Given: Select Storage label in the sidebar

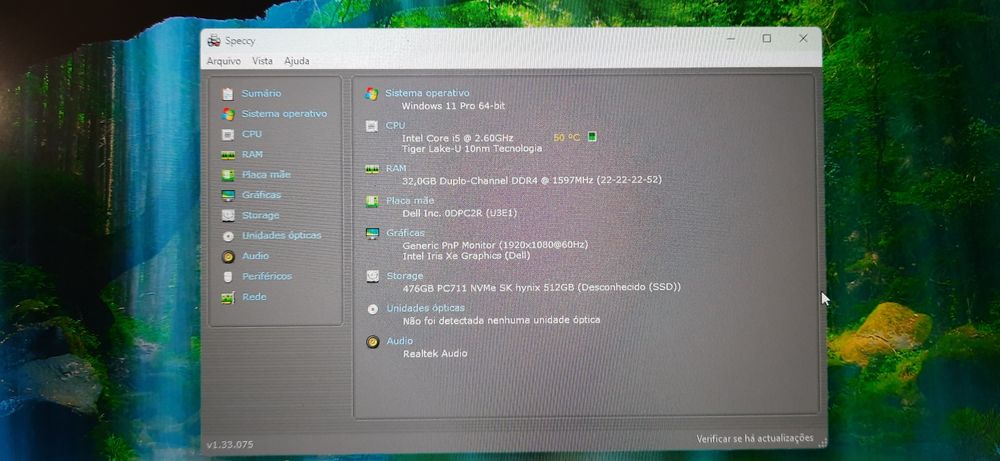Looking at the screenshot, I should click(260, 216).
